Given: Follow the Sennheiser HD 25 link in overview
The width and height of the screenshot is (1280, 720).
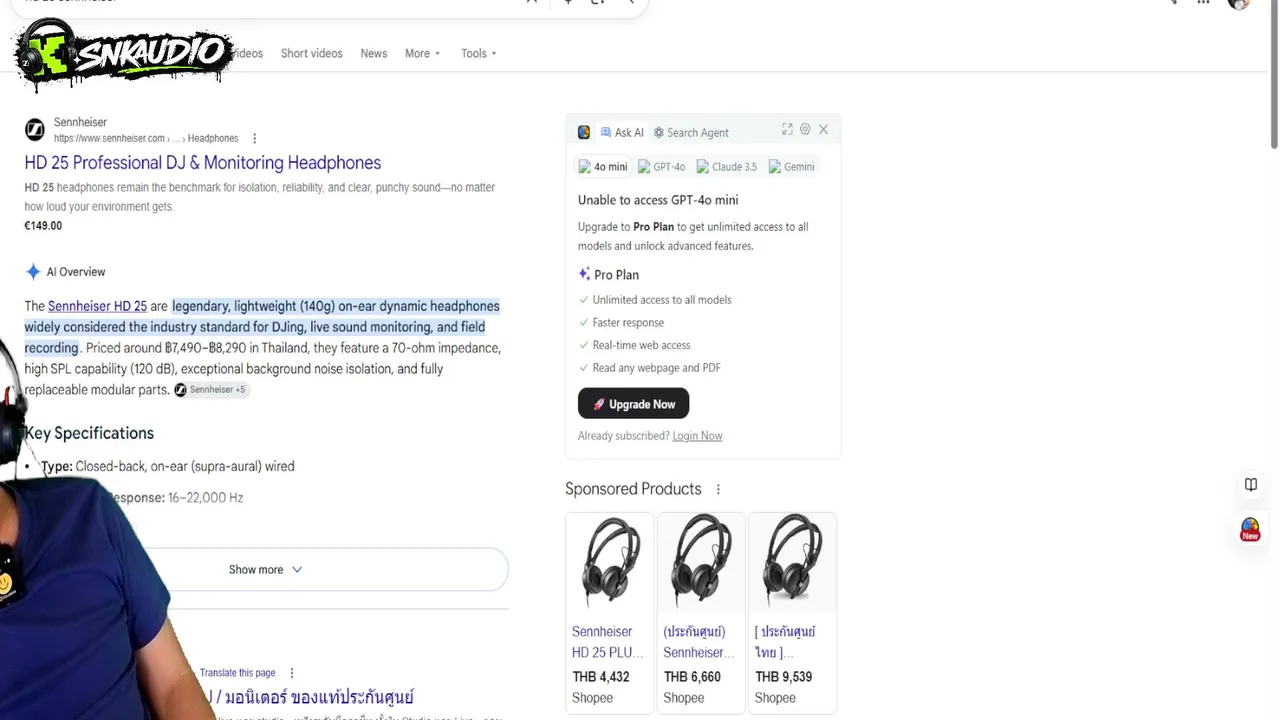Looking at the screenshot, I should pyautogui.click(x=97, y=306).
